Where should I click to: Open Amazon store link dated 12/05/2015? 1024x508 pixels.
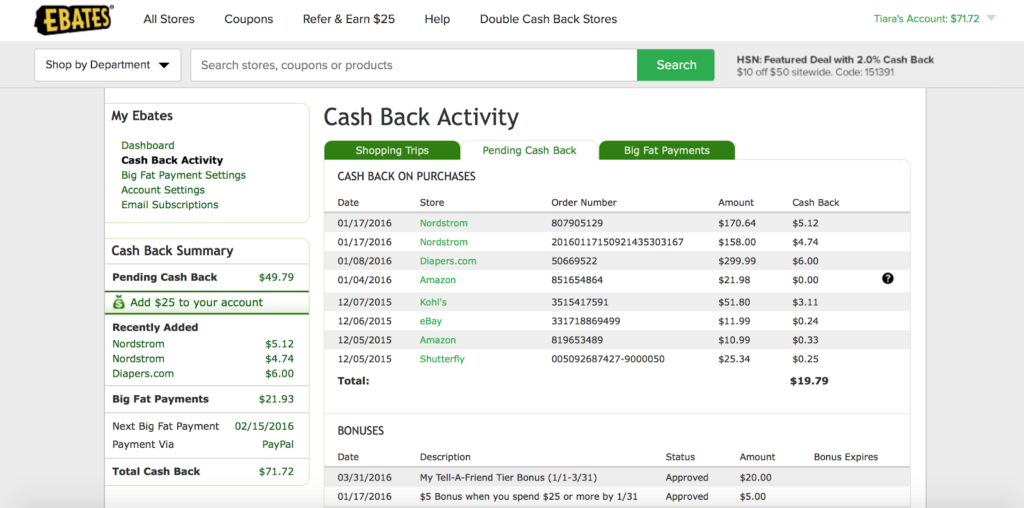pos(438,340)
